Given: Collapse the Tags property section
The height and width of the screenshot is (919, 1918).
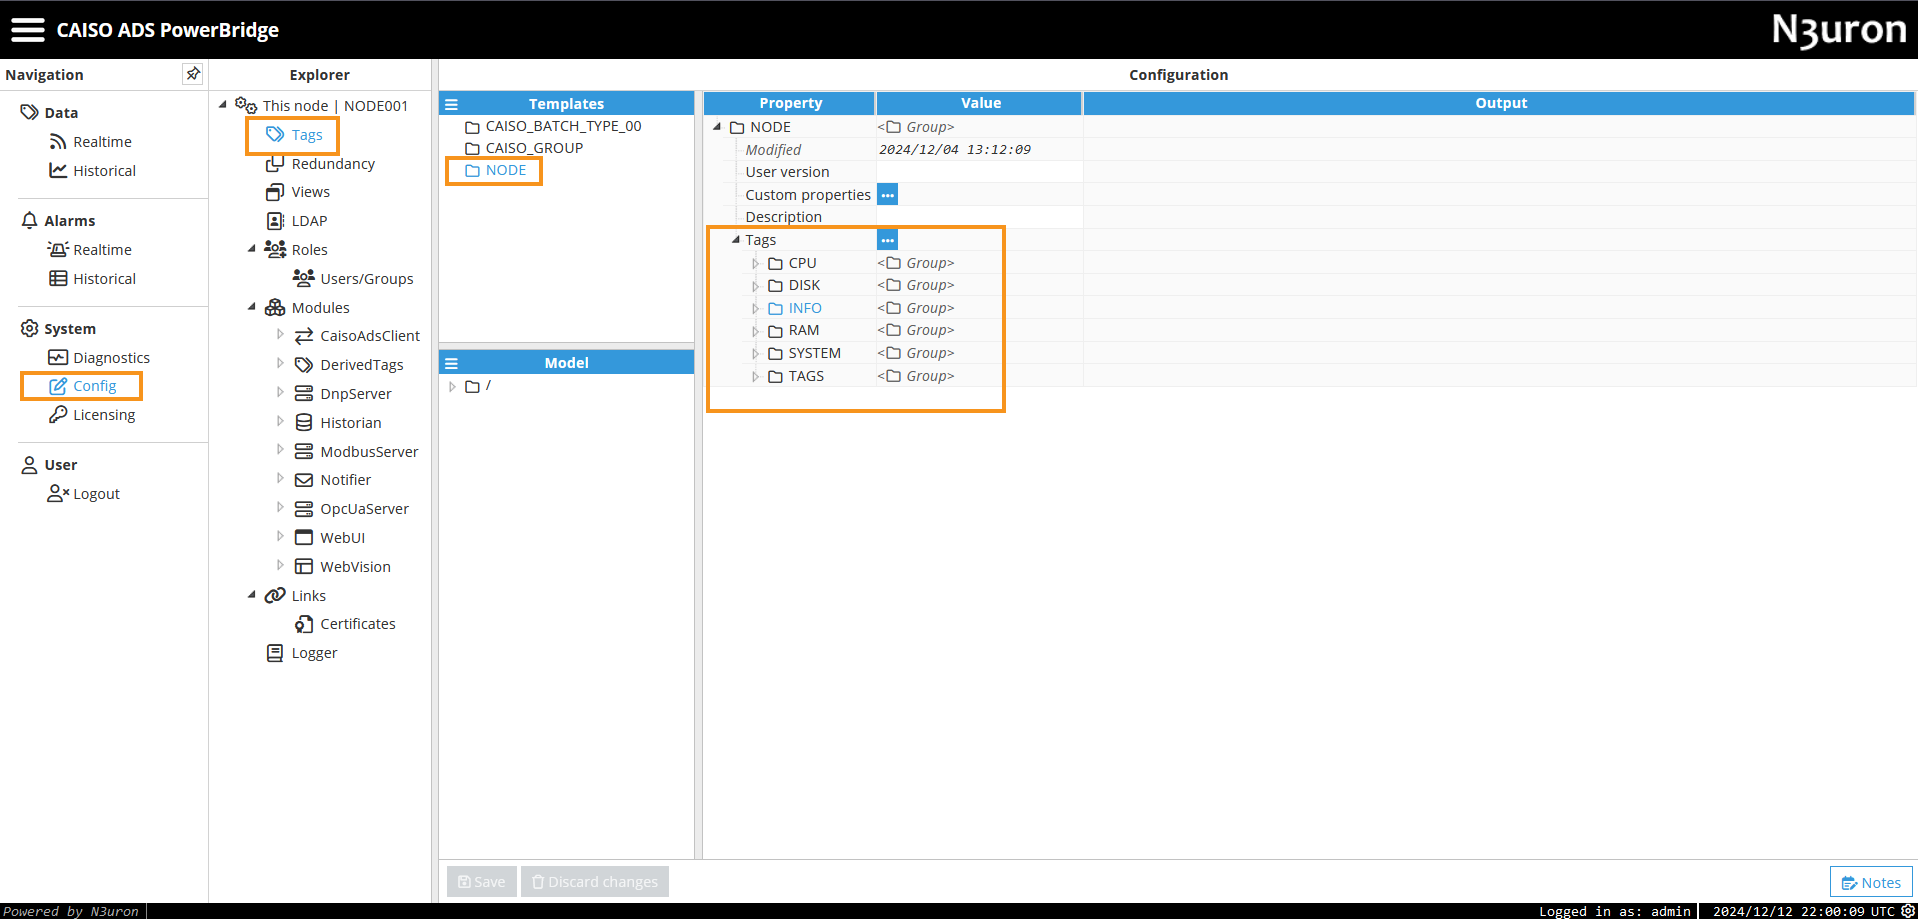Looking at the screenshot, I should (736, 240).
